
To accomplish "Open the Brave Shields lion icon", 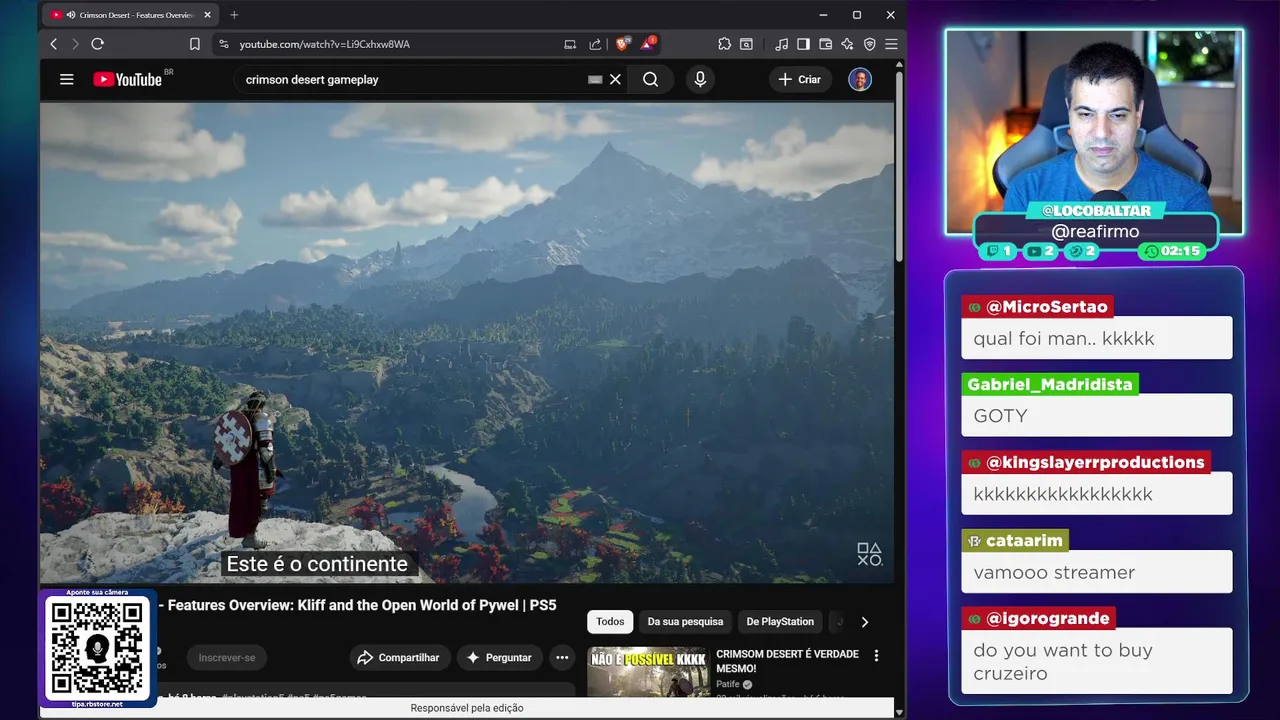I will pos(622,44).
